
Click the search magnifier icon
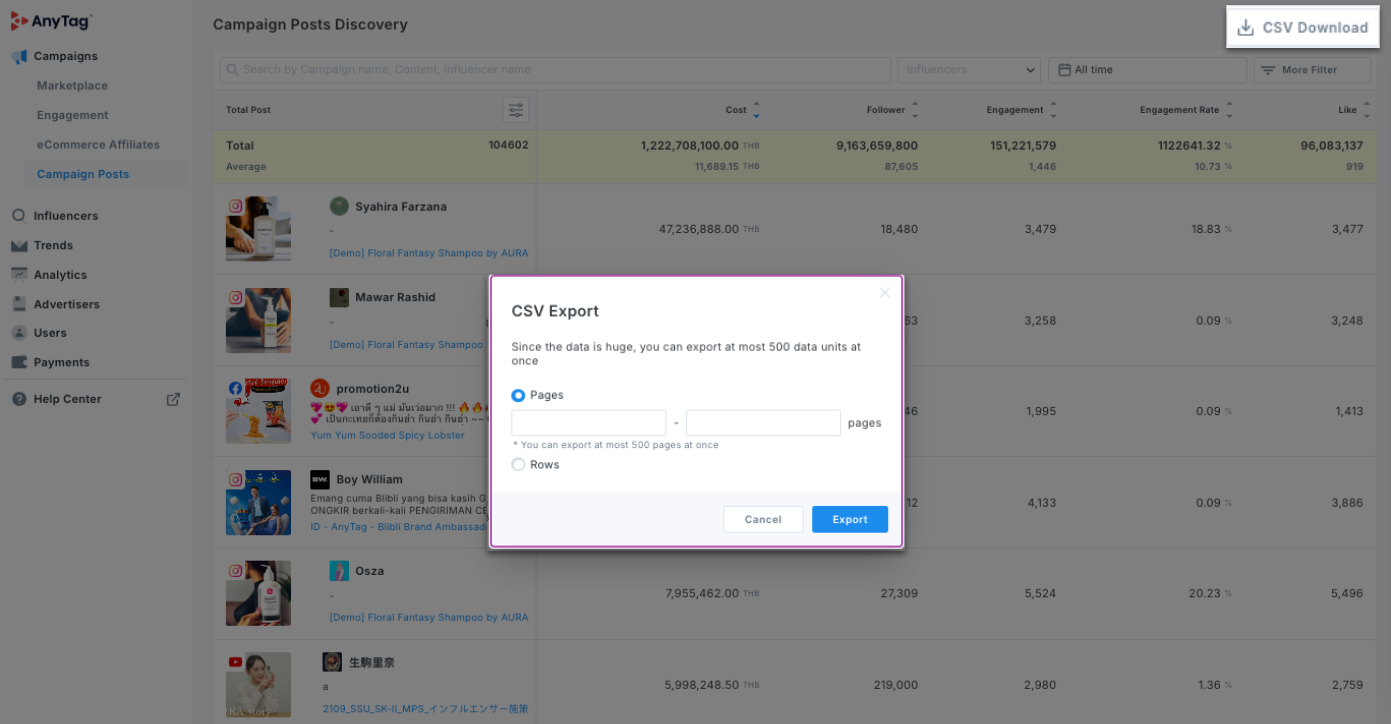232,70
